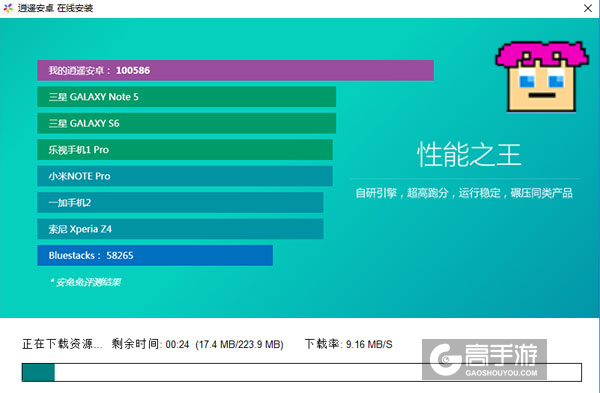The image size is (600, 393).
Task: Select the 我的逍遥安卓: 100586 score bar
Action: (235, 70)
